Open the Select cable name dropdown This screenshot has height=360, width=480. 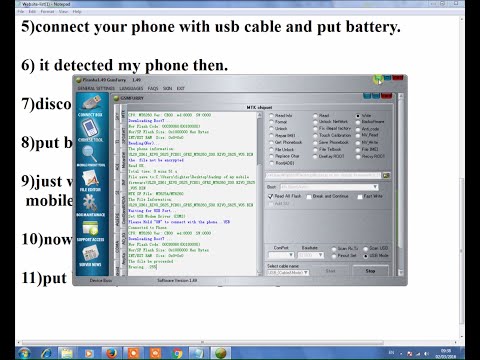tap(306, 273)
